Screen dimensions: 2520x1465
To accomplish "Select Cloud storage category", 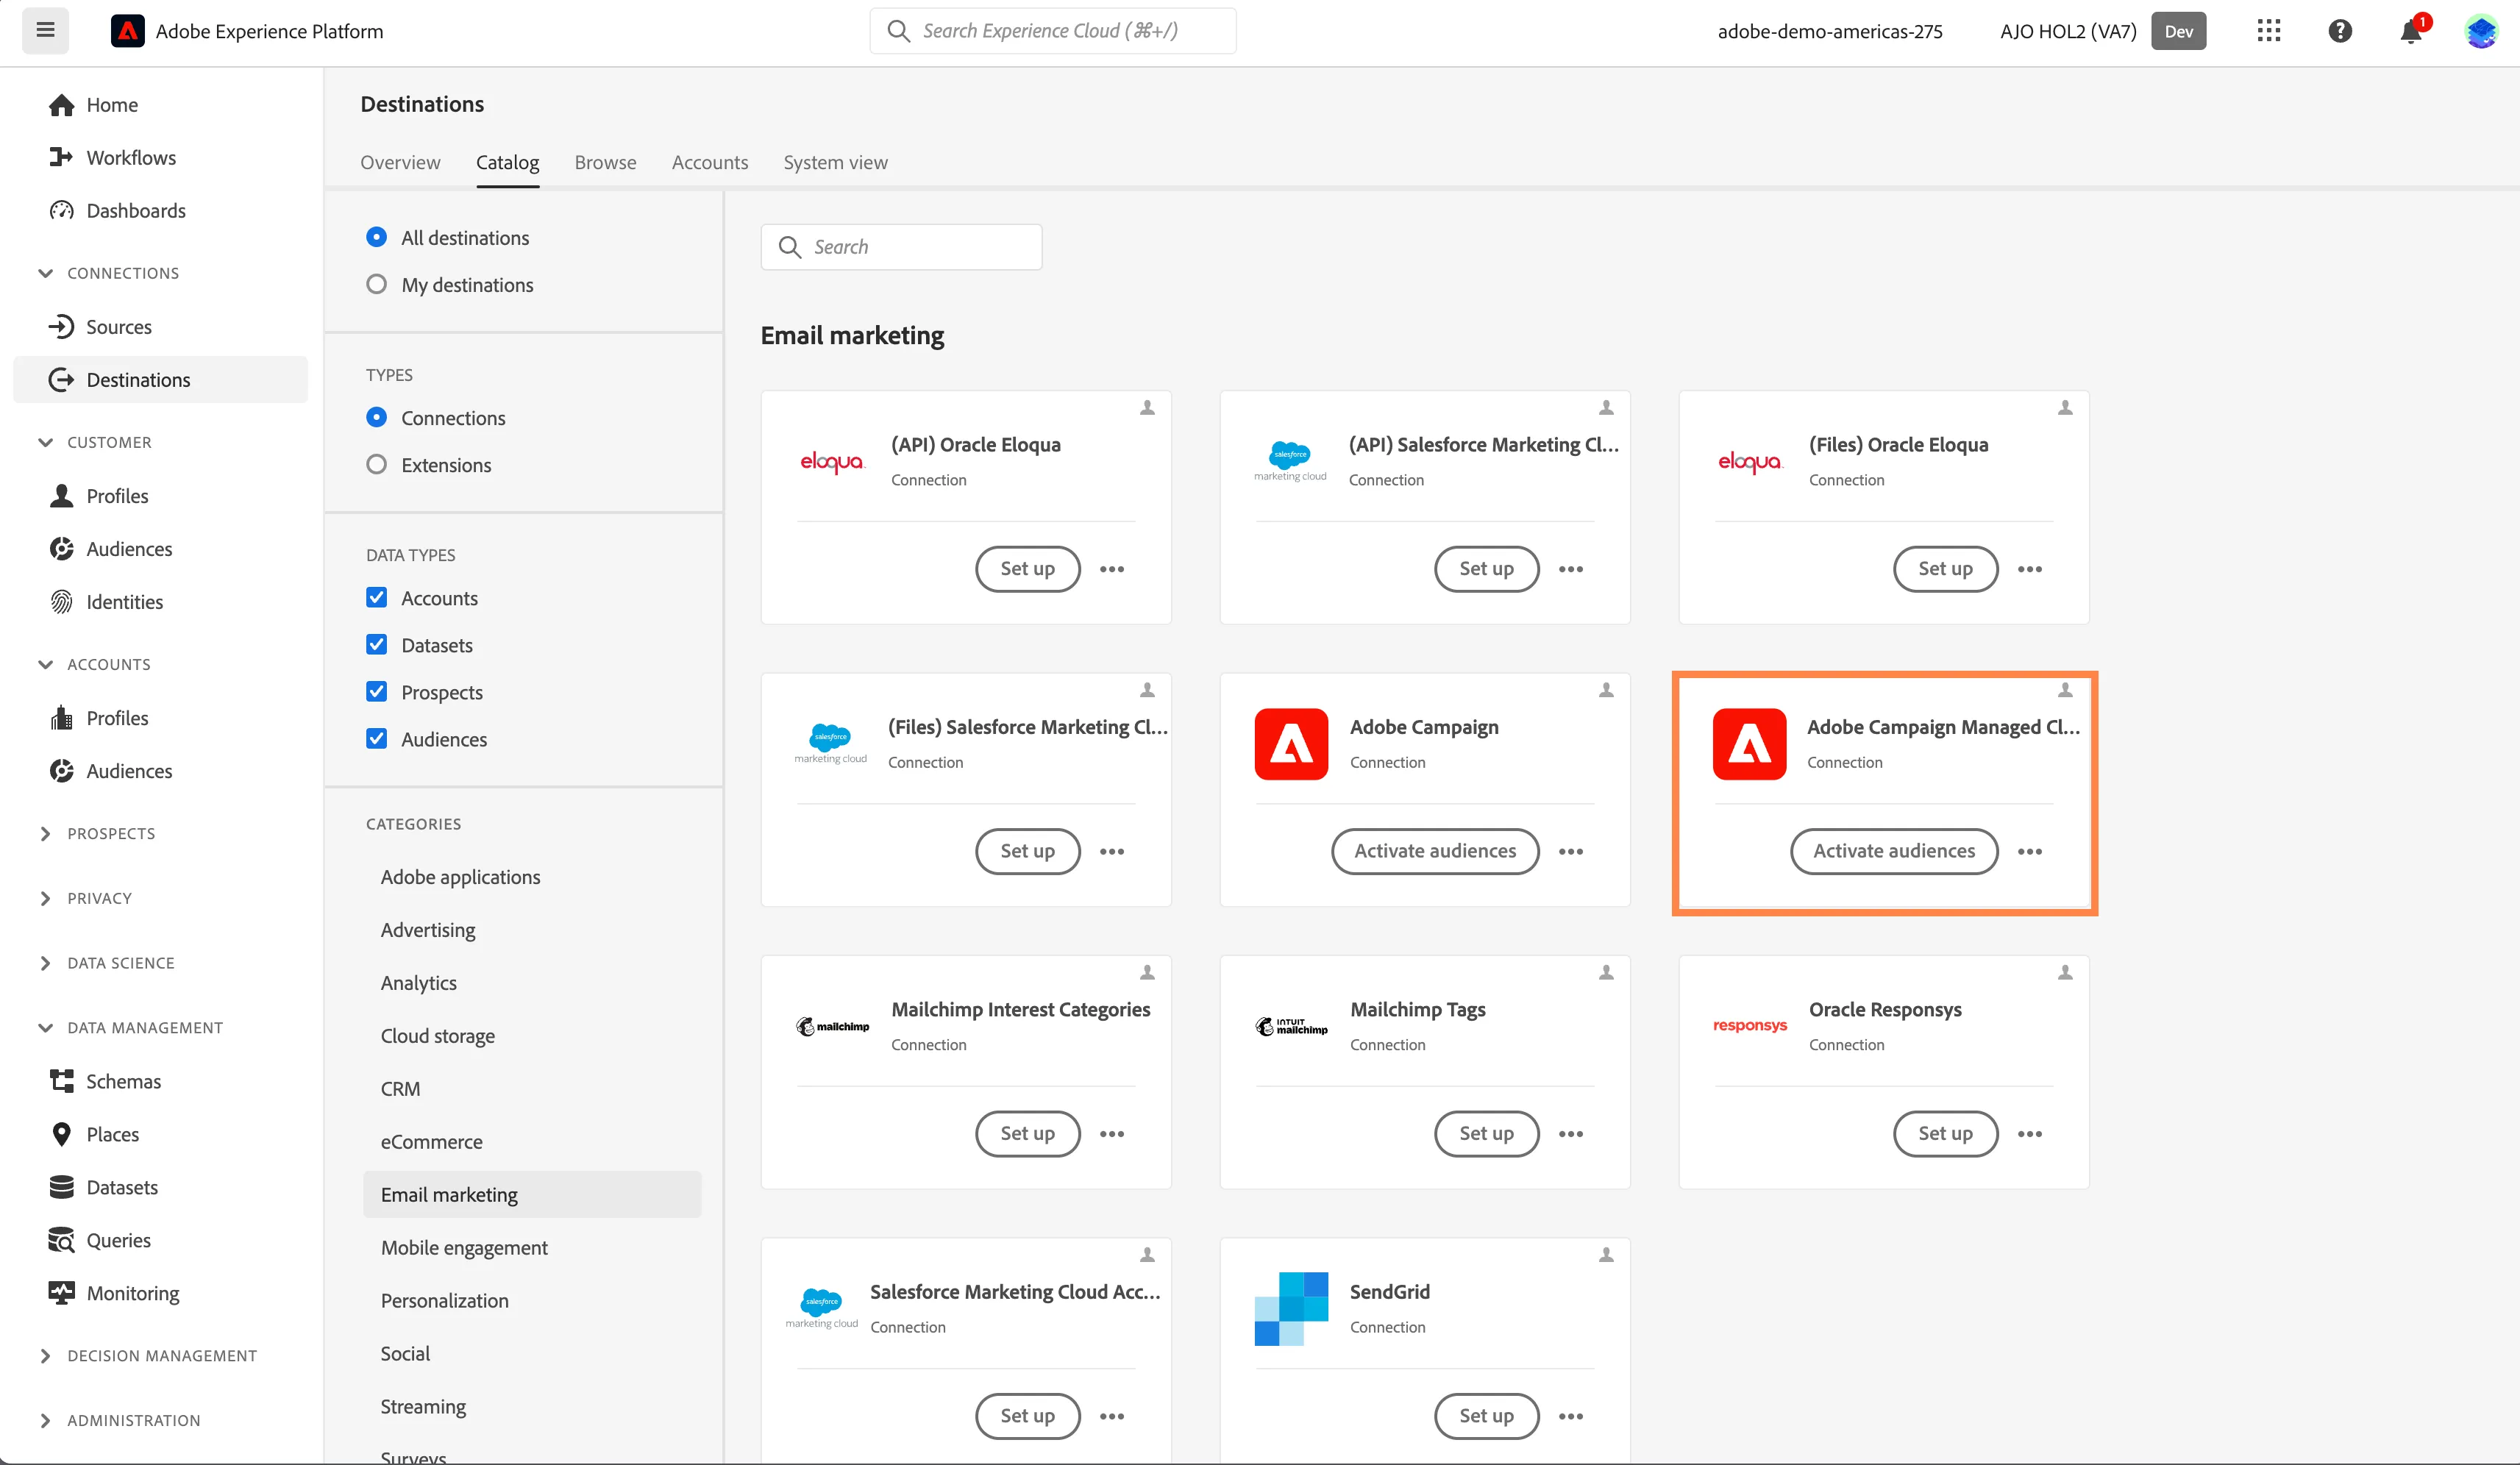I will pos(437,1036).
